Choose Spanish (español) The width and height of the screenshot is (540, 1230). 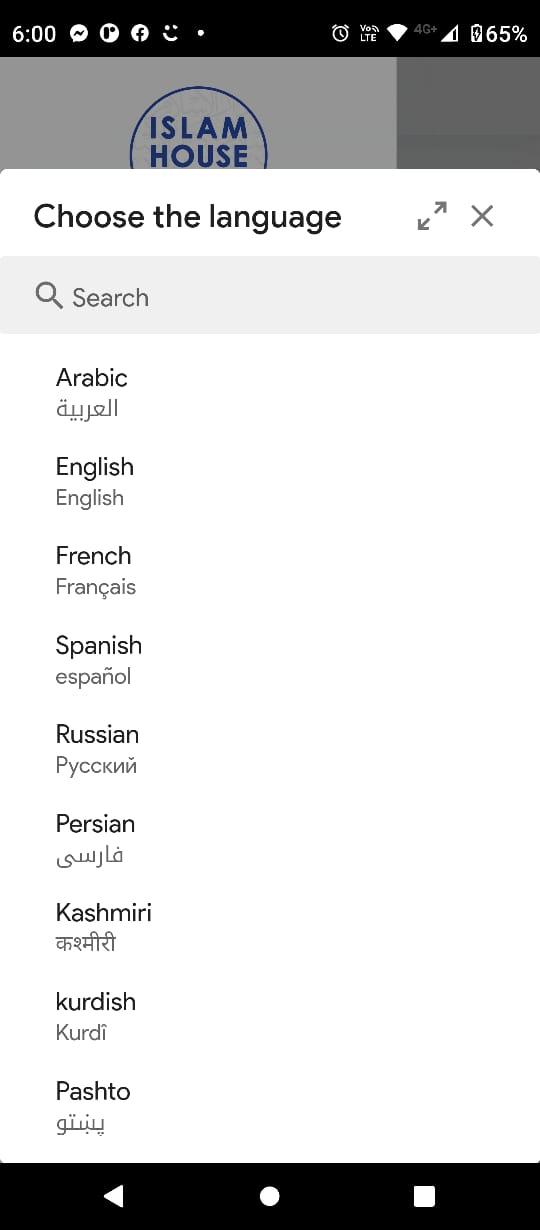[270, 660]
